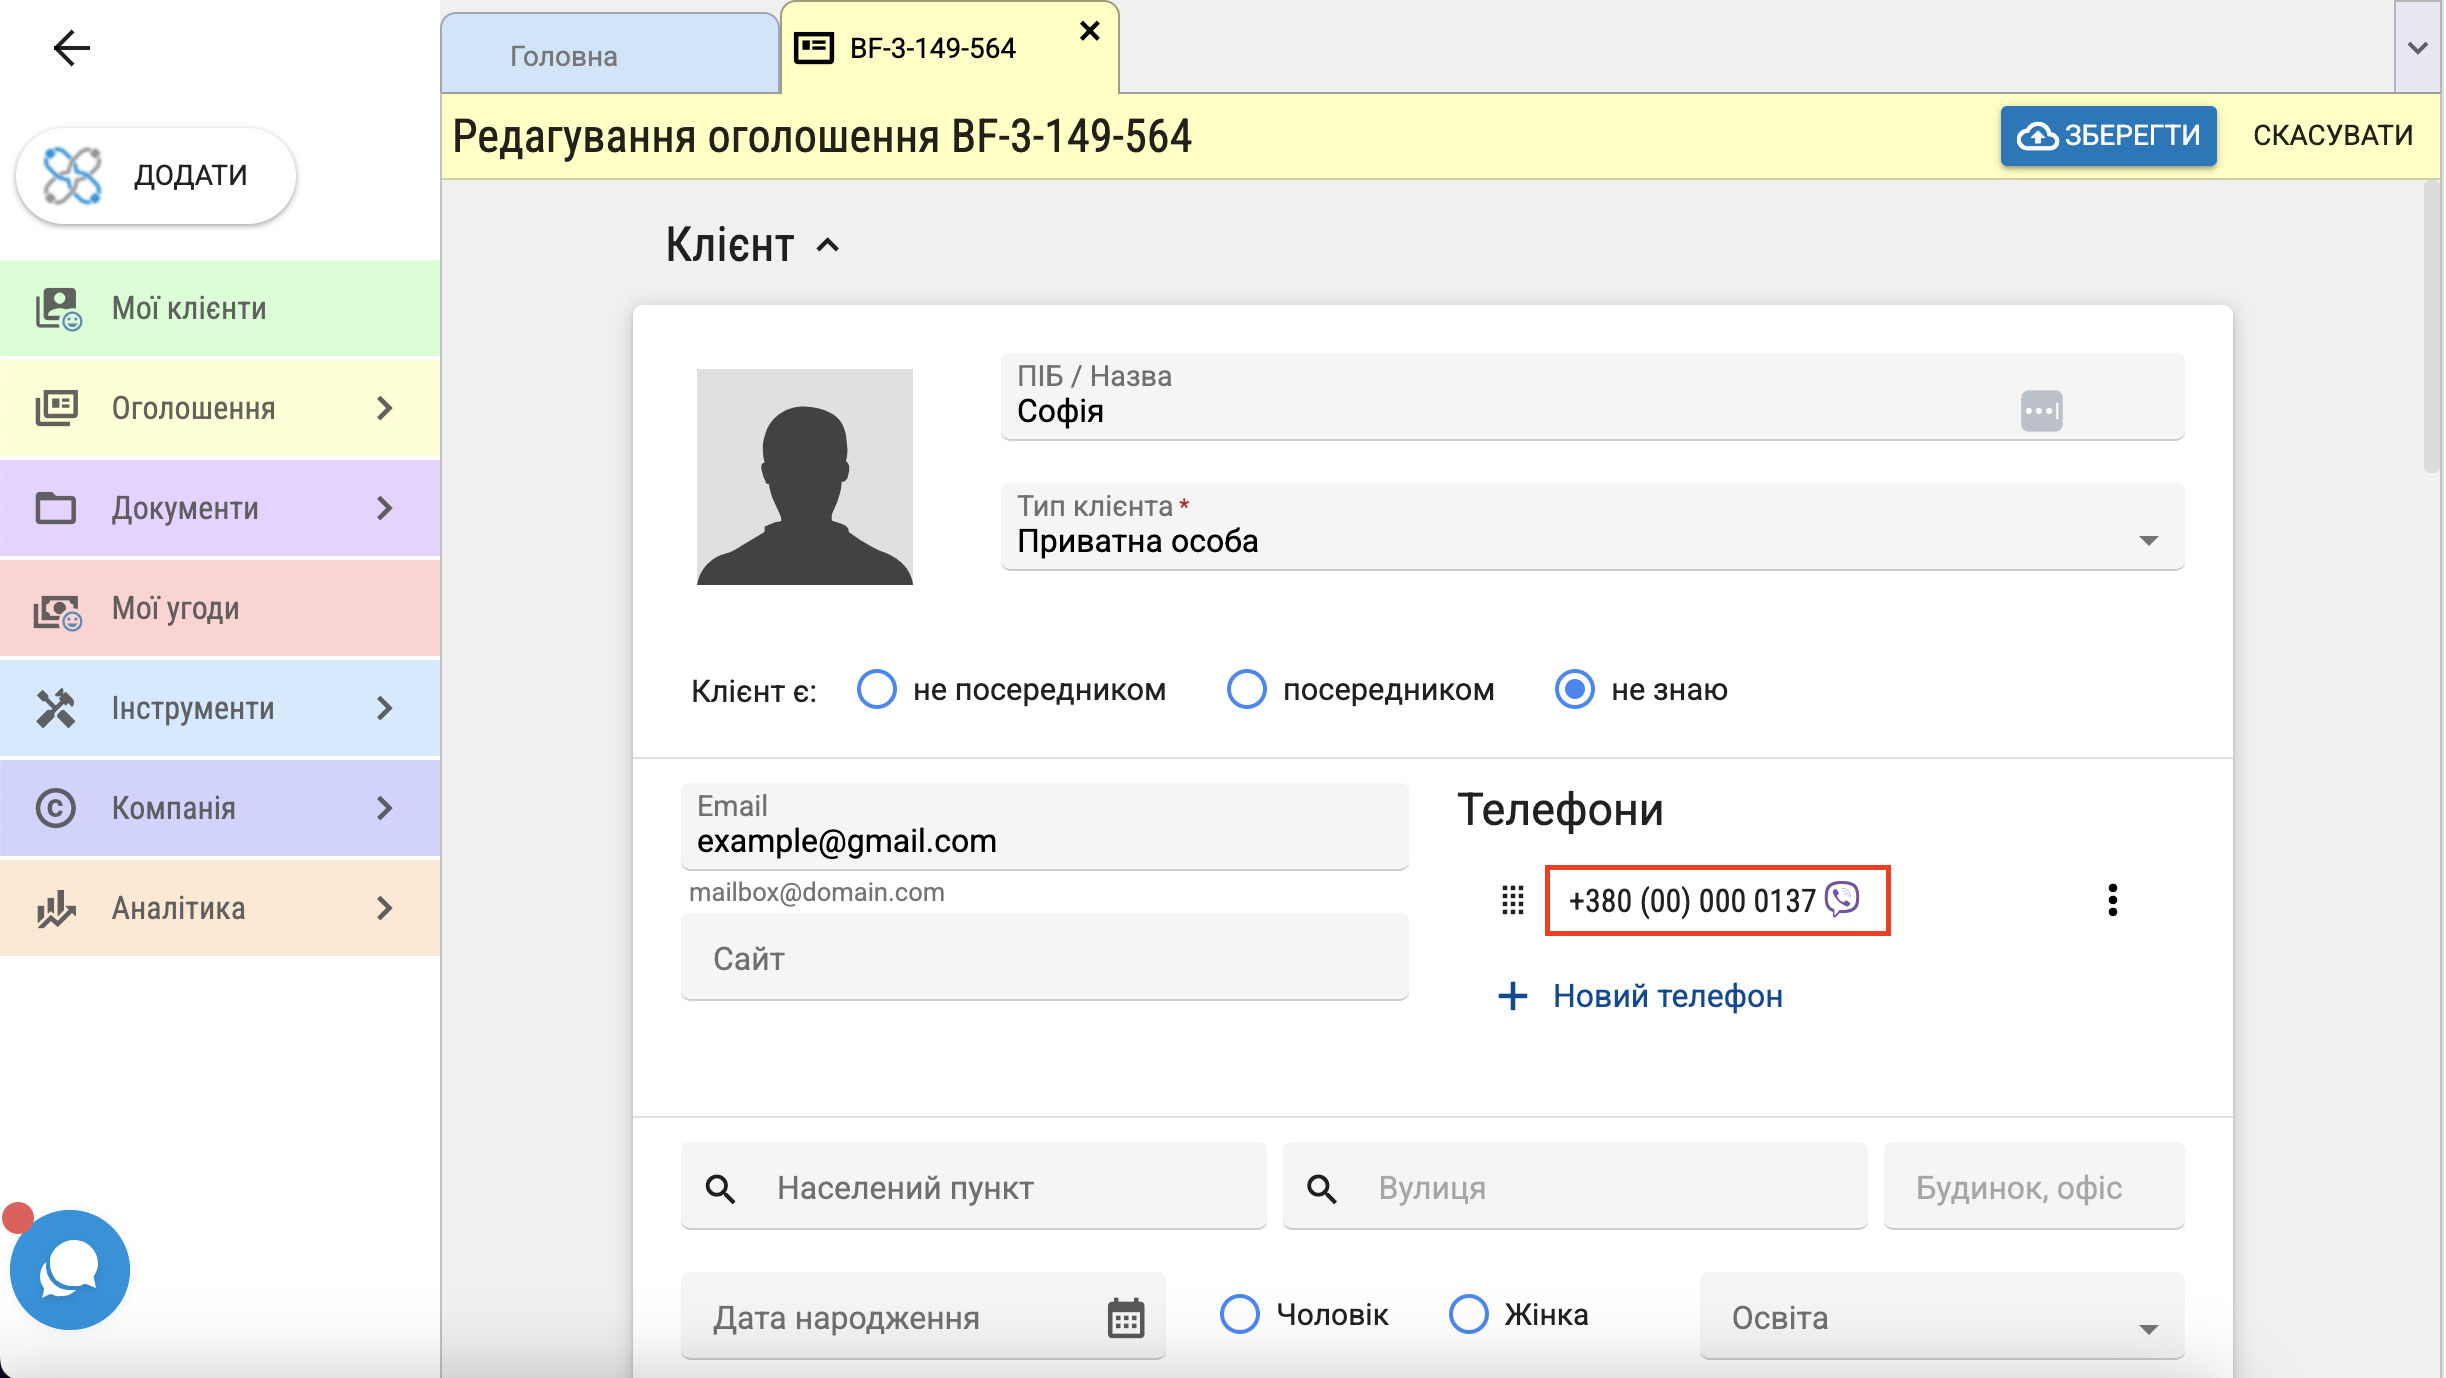
Task: Expand the Компанія submenu chevron
Action: pyautogui.click(x=384, y=808)
